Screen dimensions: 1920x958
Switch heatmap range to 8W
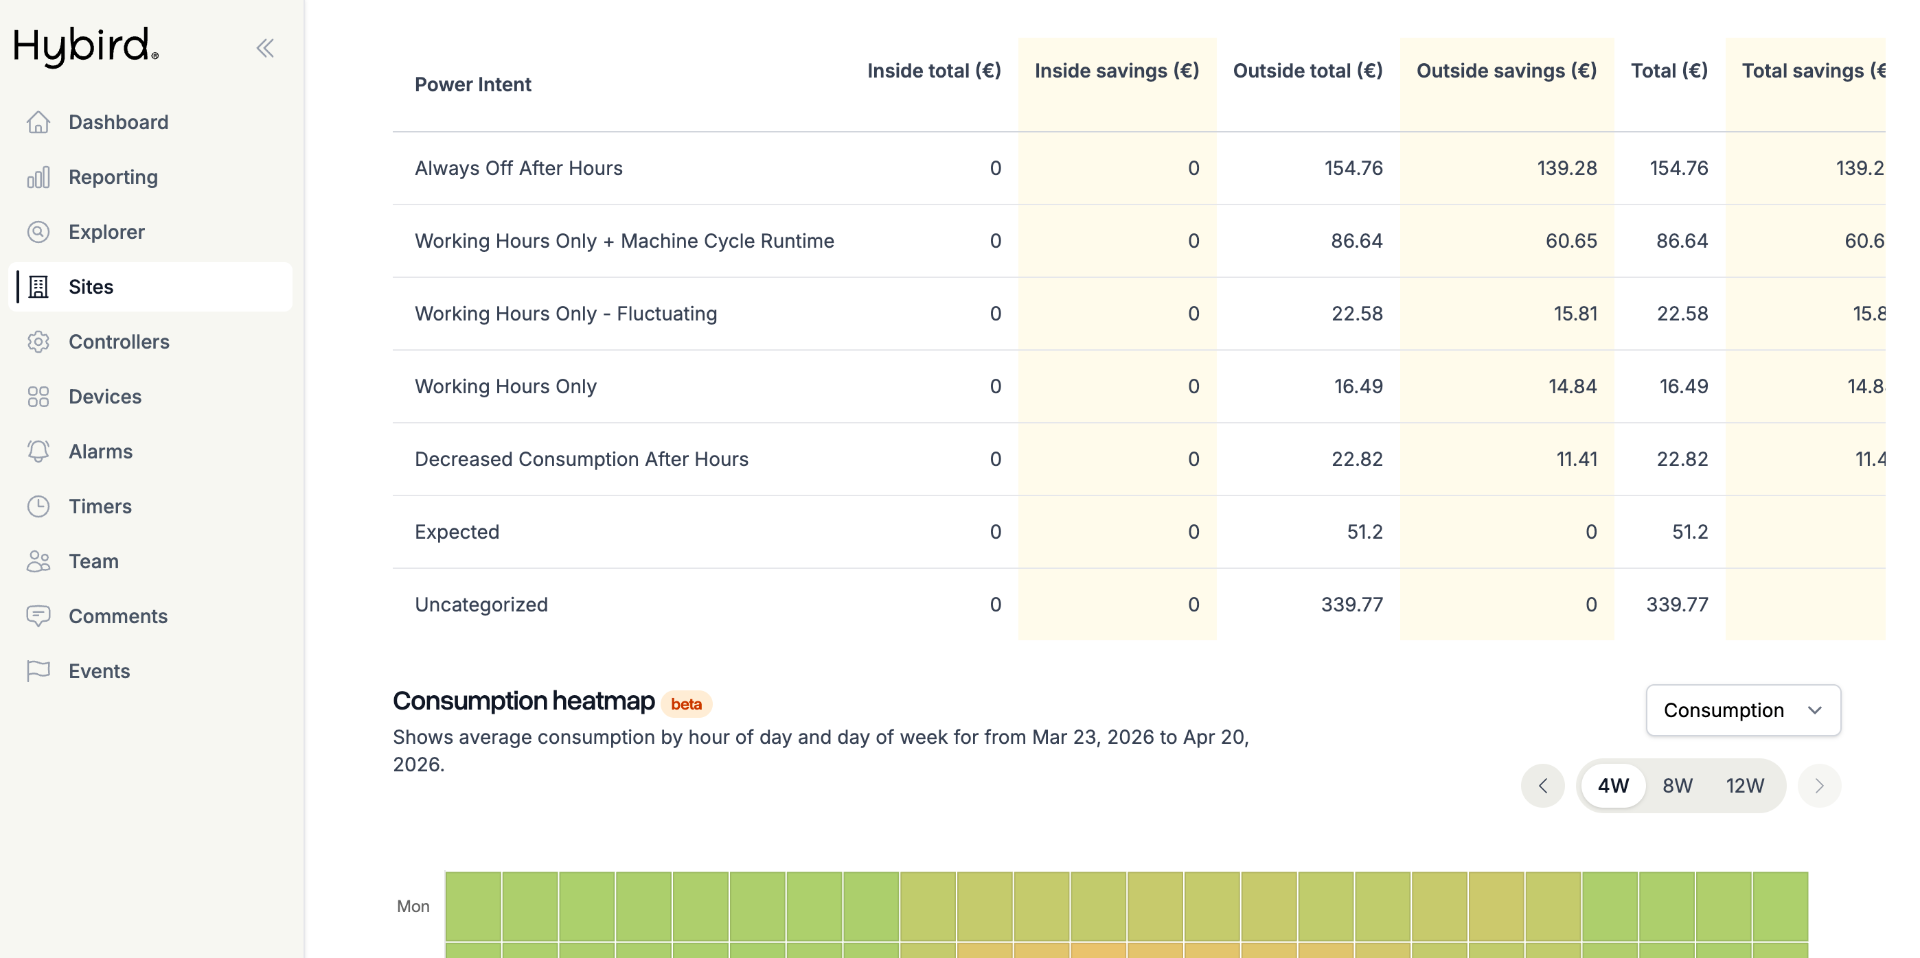pos(1678,786)
